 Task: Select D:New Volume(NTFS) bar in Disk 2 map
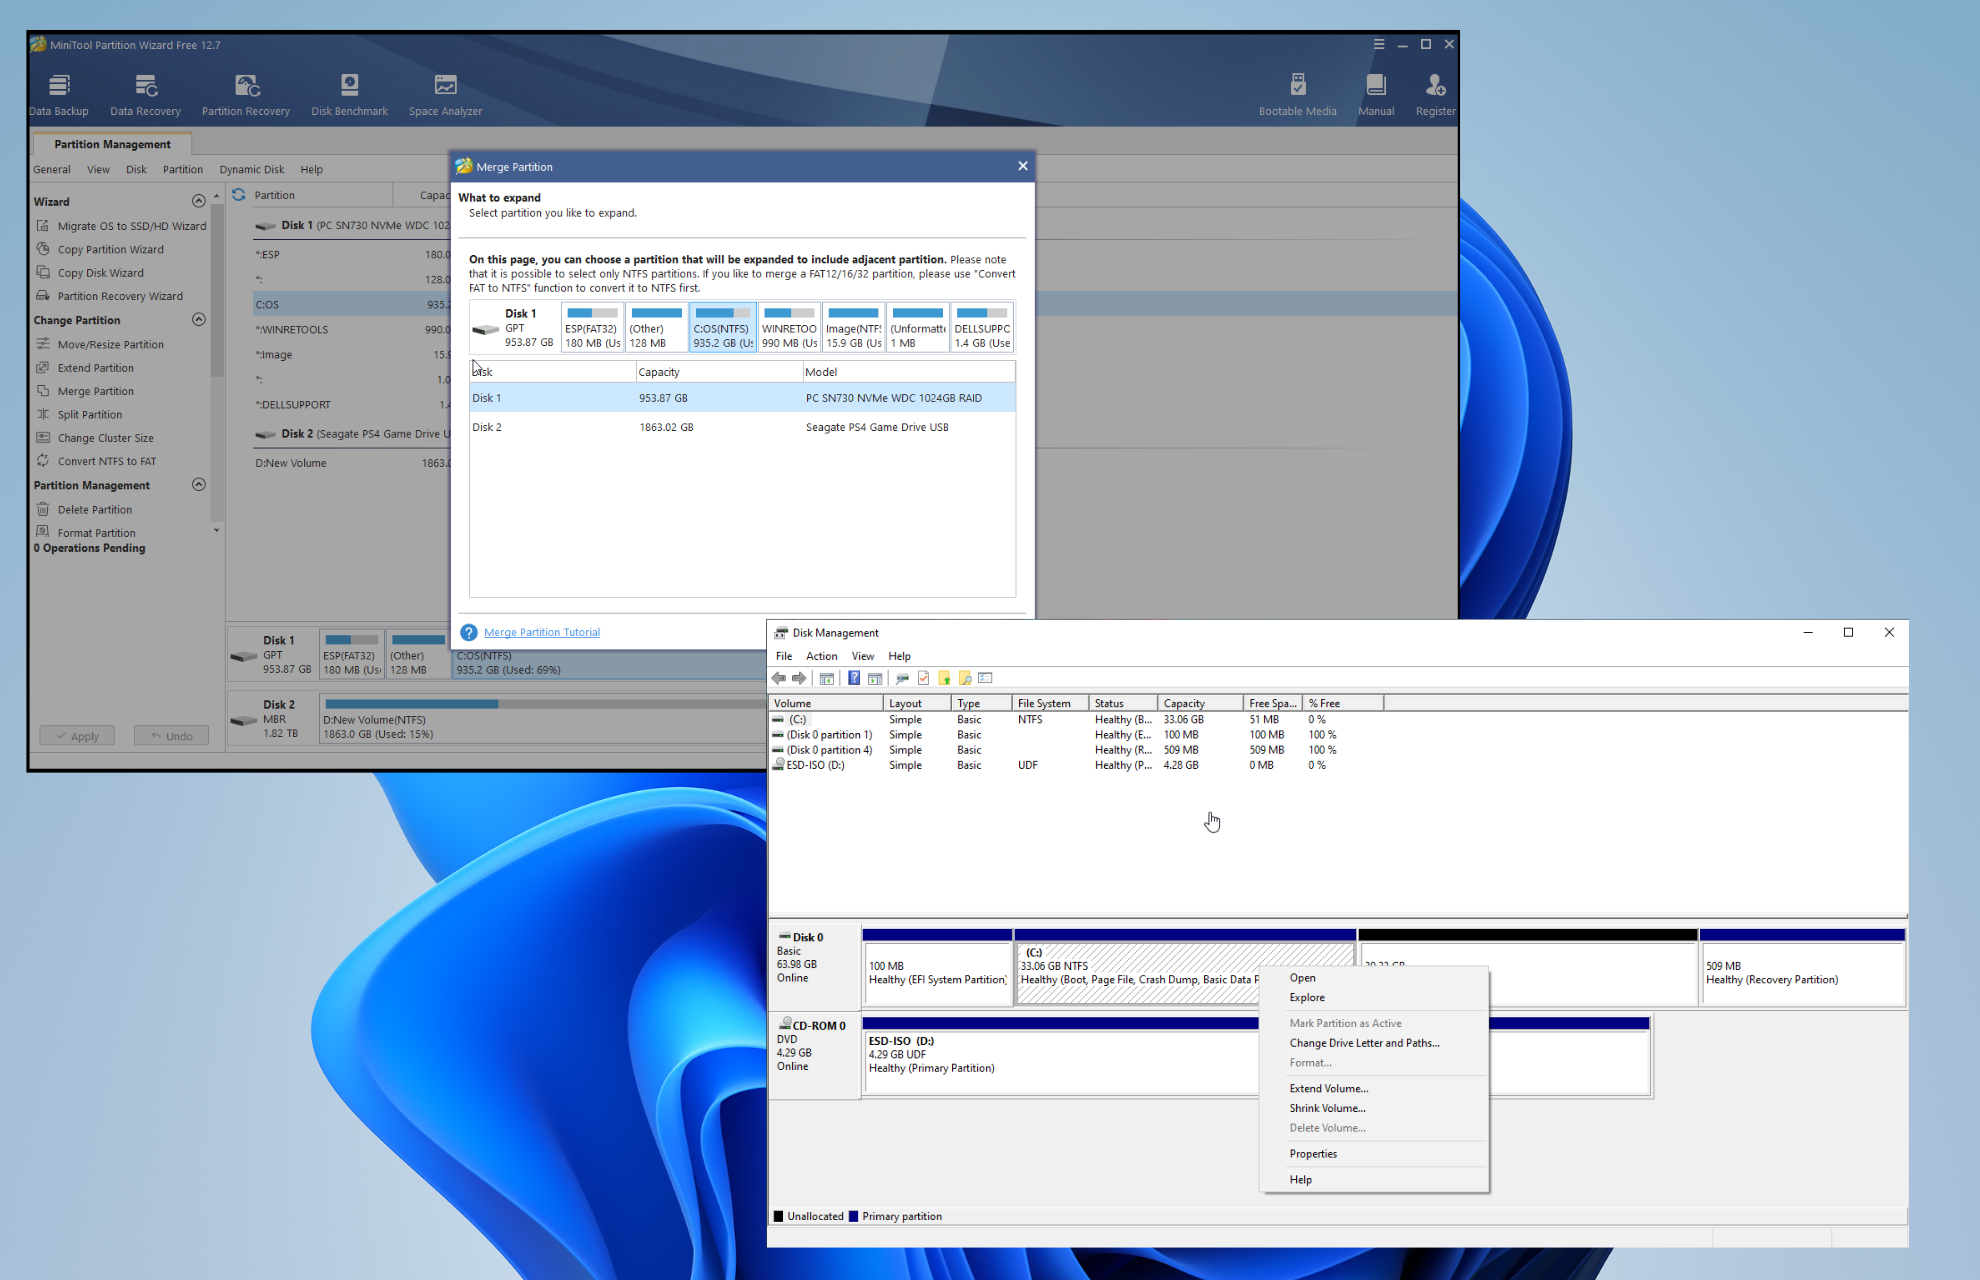[x=543, y=721]
